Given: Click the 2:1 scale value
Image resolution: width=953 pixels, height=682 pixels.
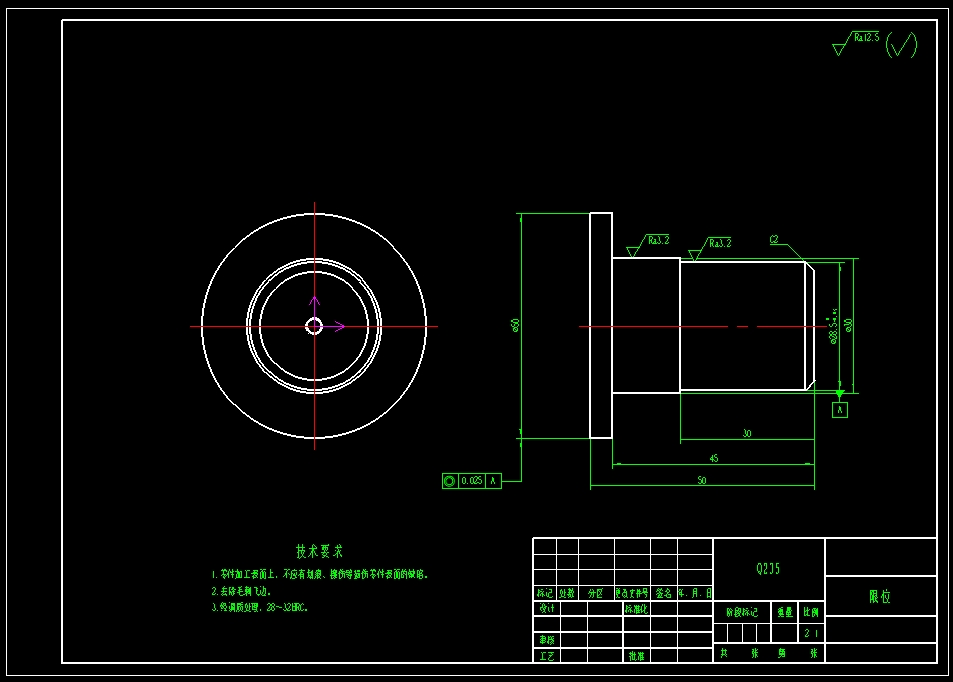Looking at the screenshot, I should pyautogui.click(x=811, y=633).
